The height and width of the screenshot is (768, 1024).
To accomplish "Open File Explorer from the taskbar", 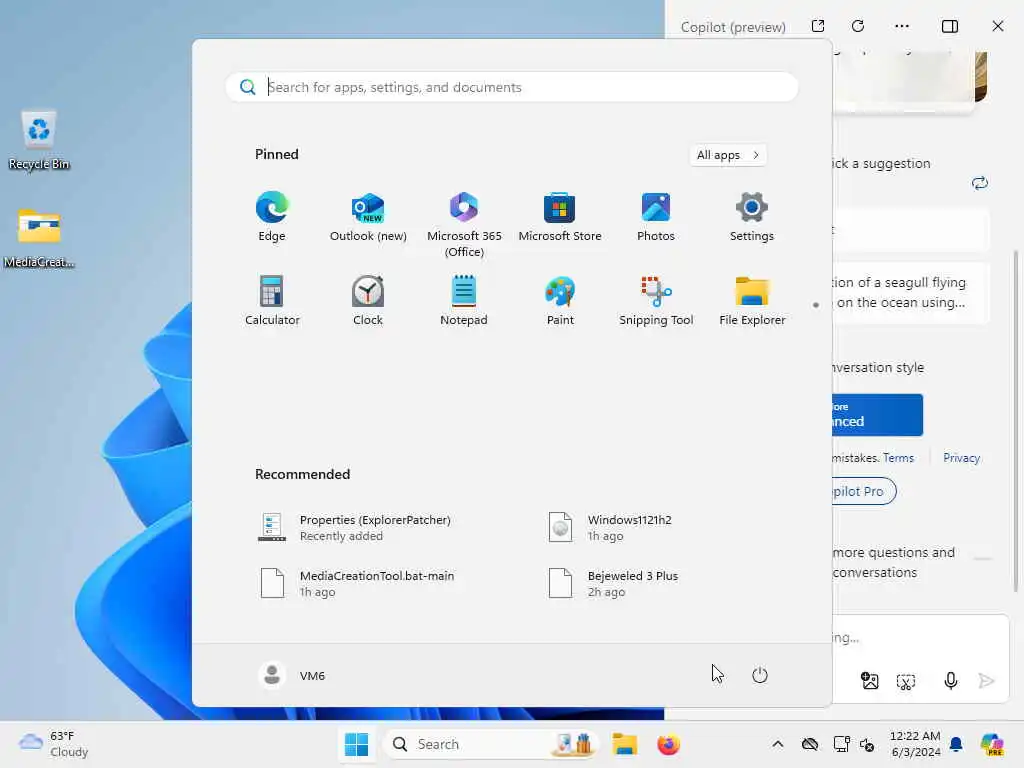I will (x=624, y=744).
